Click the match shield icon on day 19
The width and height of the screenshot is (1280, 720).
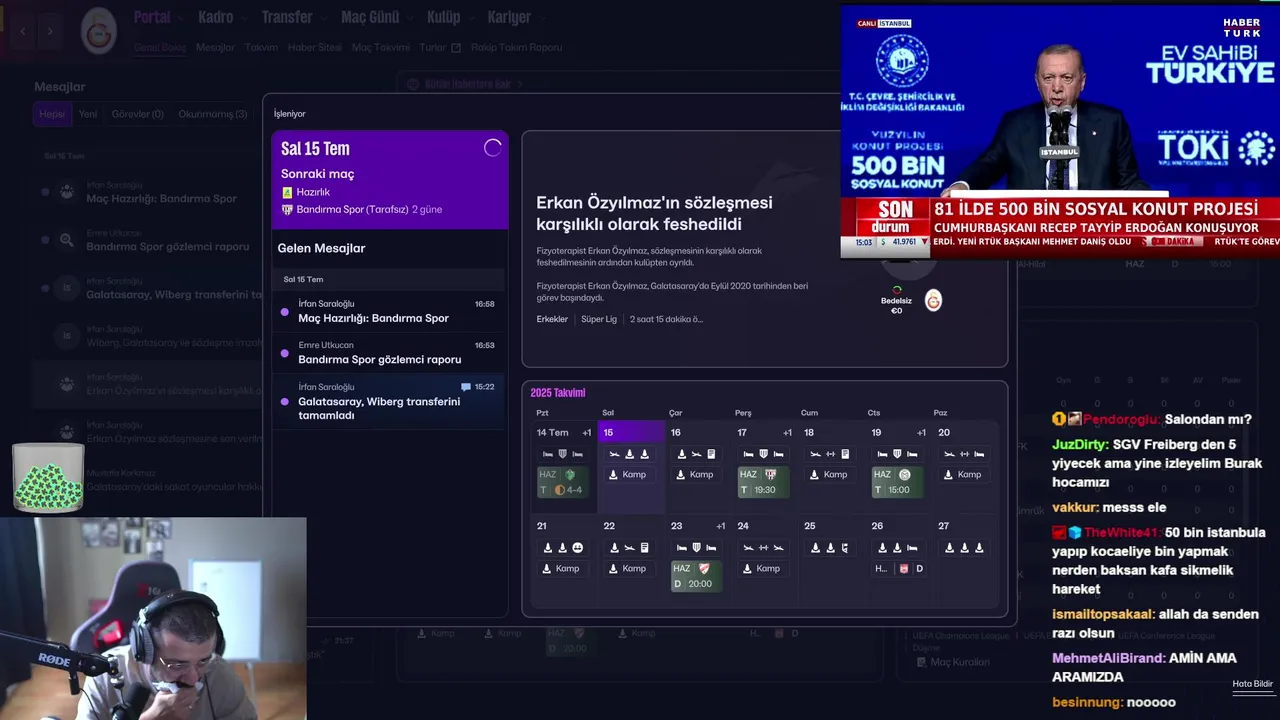tap(896, 454)
